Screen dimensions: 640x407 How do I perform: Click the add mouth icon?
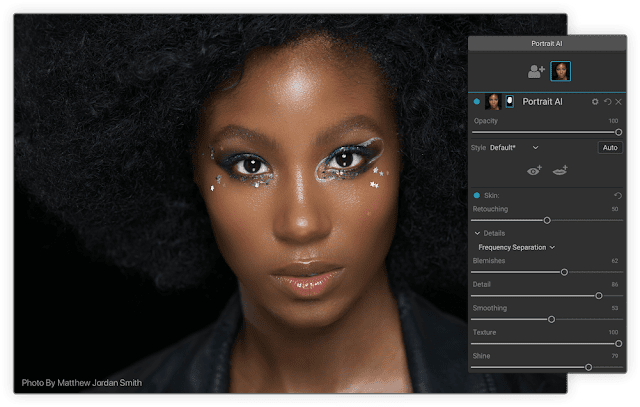pos(560,171)
